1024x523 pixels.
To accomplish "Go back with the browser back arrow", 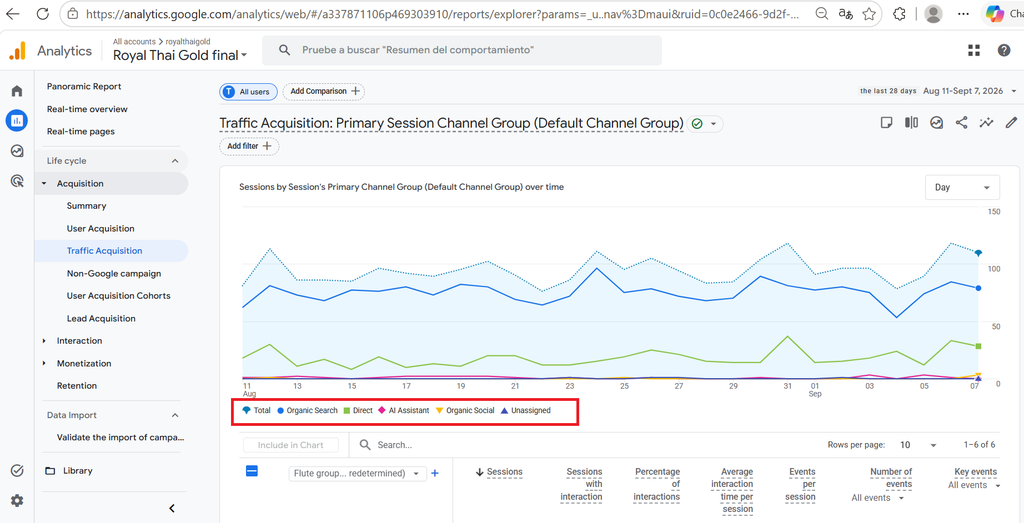I will 12,14.
